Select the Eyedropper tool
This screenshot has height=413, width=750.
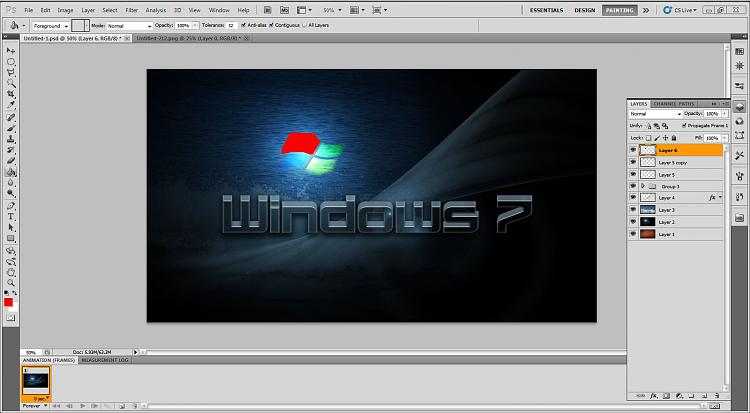pyautogui.click(x=11, y=105)
